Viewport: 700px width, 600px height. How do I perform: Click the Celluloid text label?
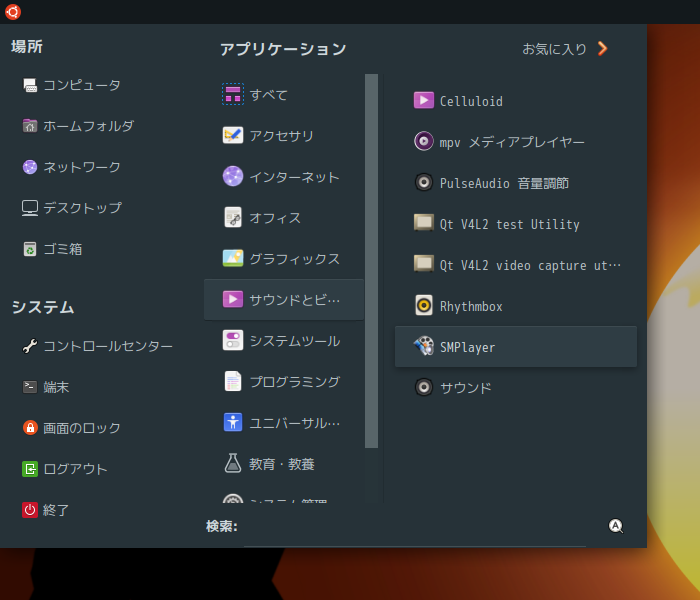click(471, 101)
